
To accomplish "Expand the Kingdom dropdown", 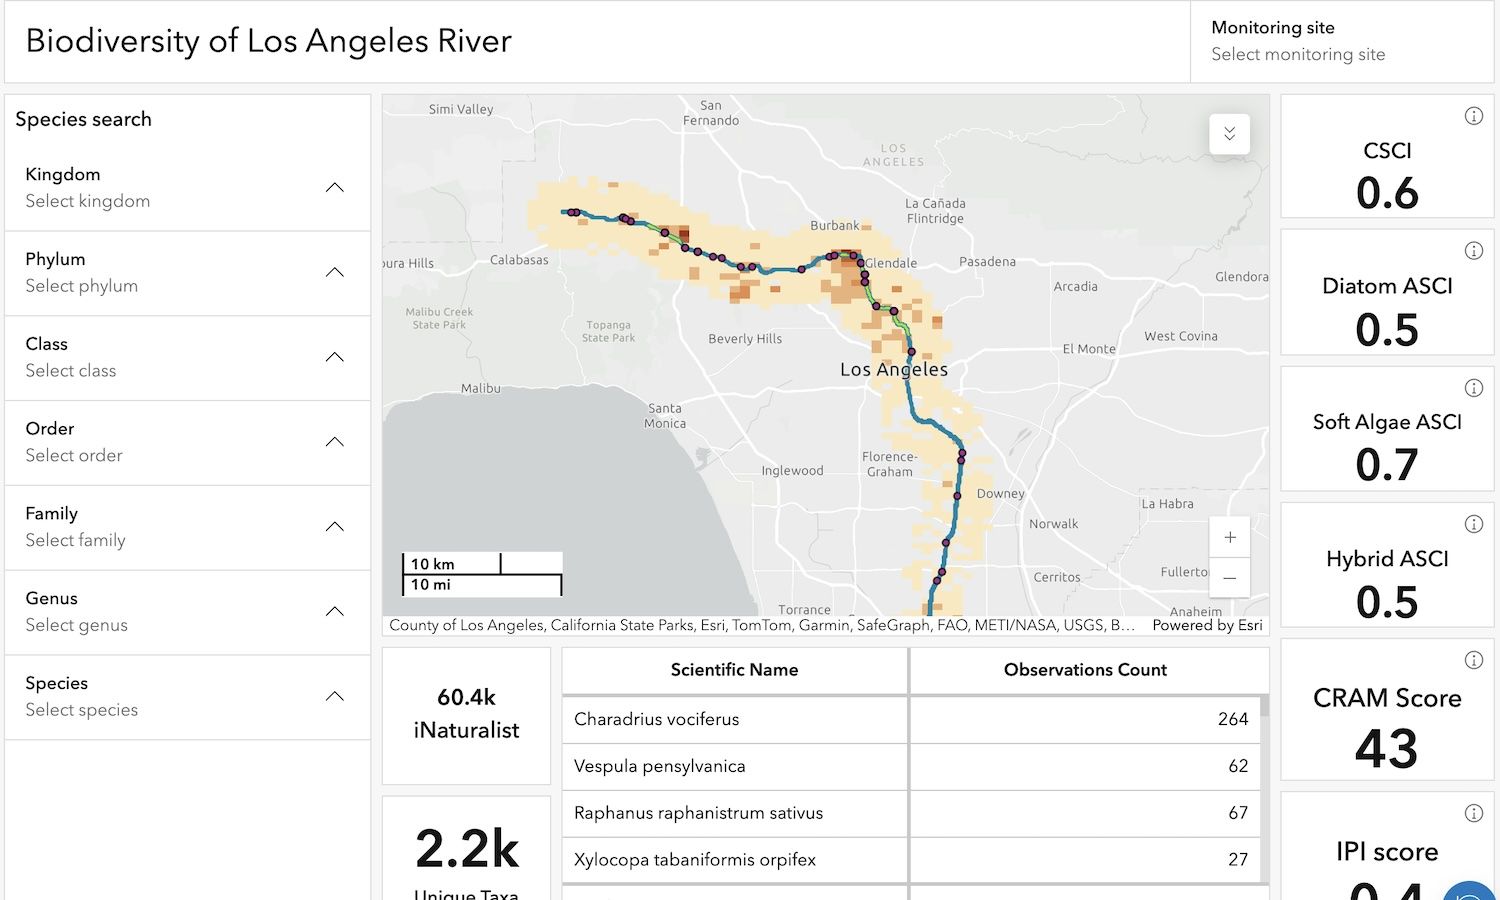I will coord(335,188).
